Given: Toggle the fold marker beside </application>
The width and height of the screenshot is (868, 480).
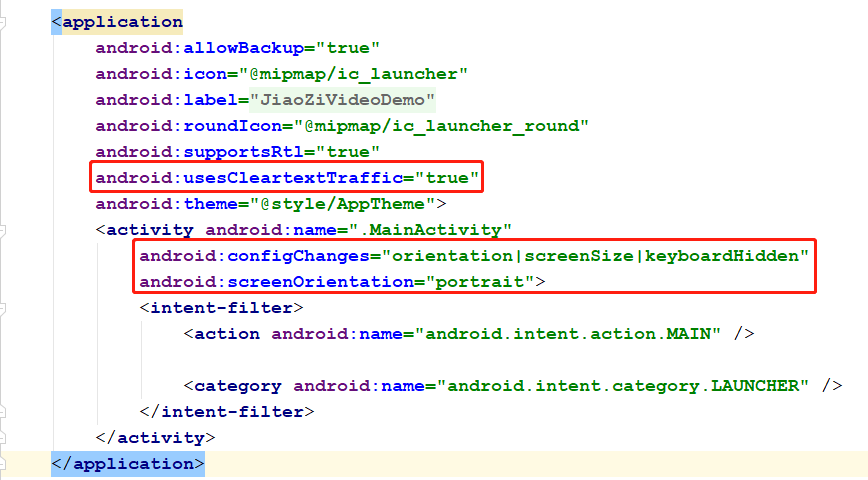Looking at the screenshot, I should (x=2, y=461).
